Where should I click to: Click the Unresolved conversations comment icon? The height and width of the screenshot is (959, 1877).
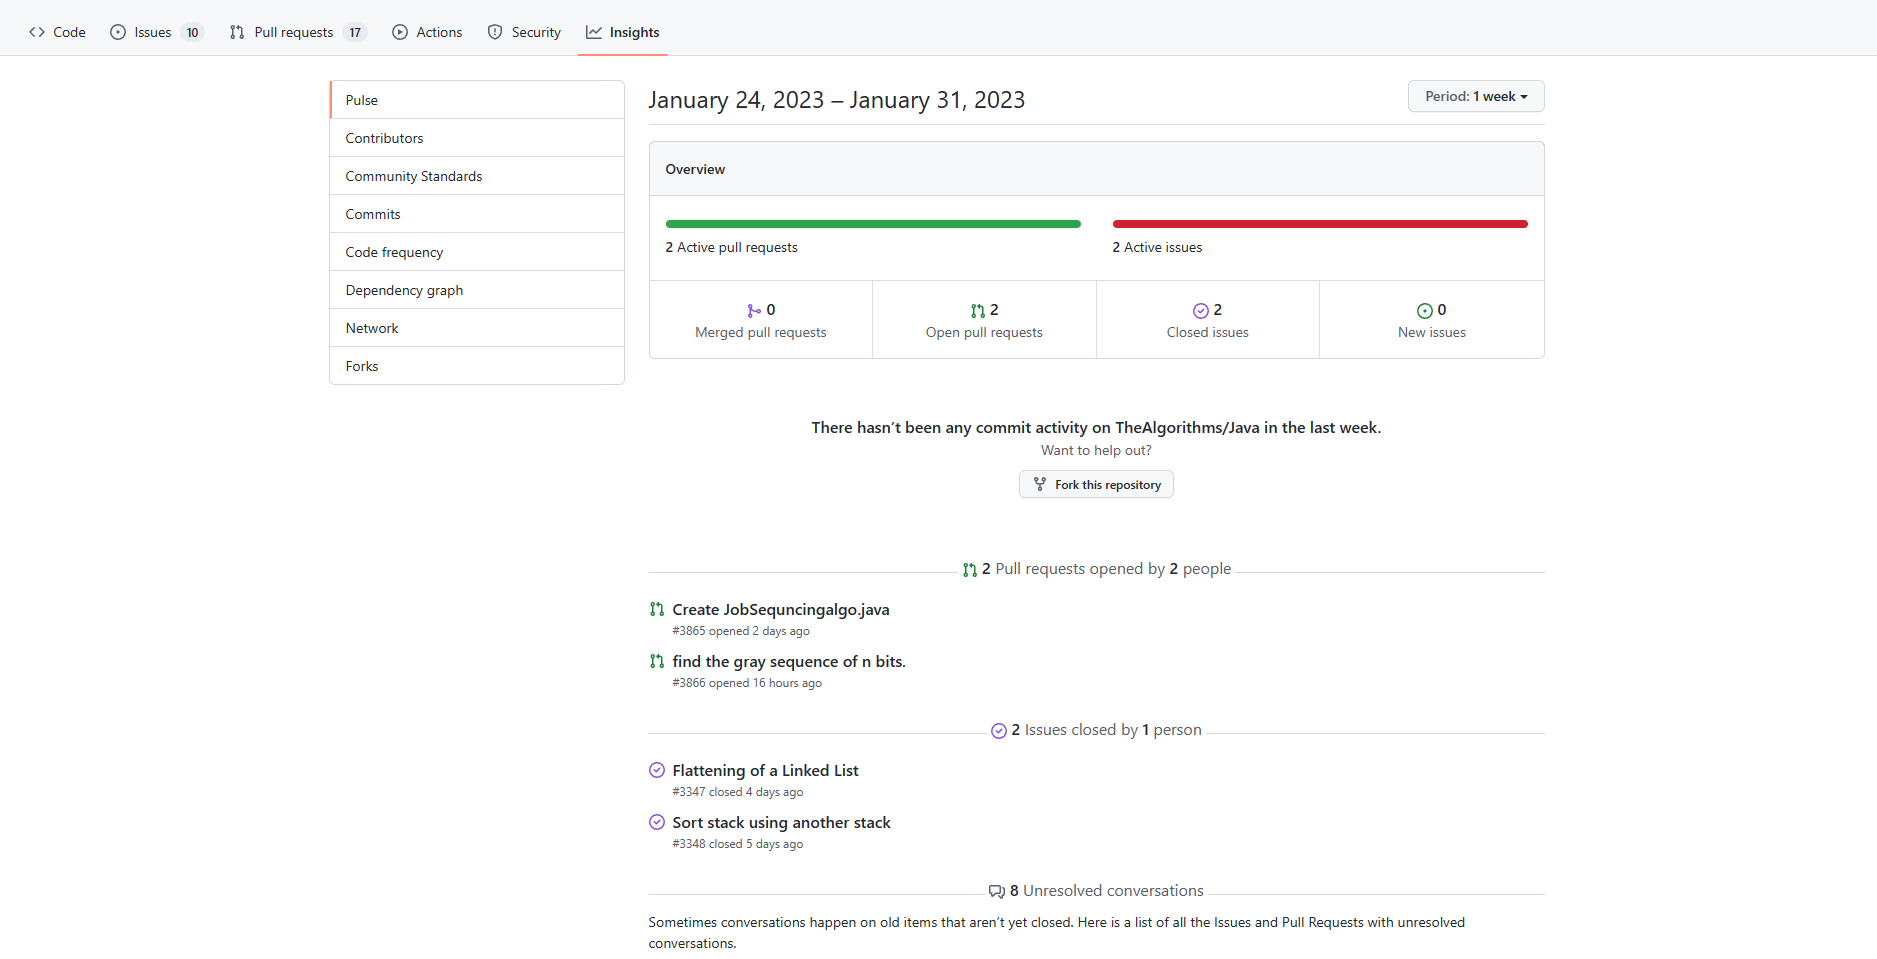[997, 892]
